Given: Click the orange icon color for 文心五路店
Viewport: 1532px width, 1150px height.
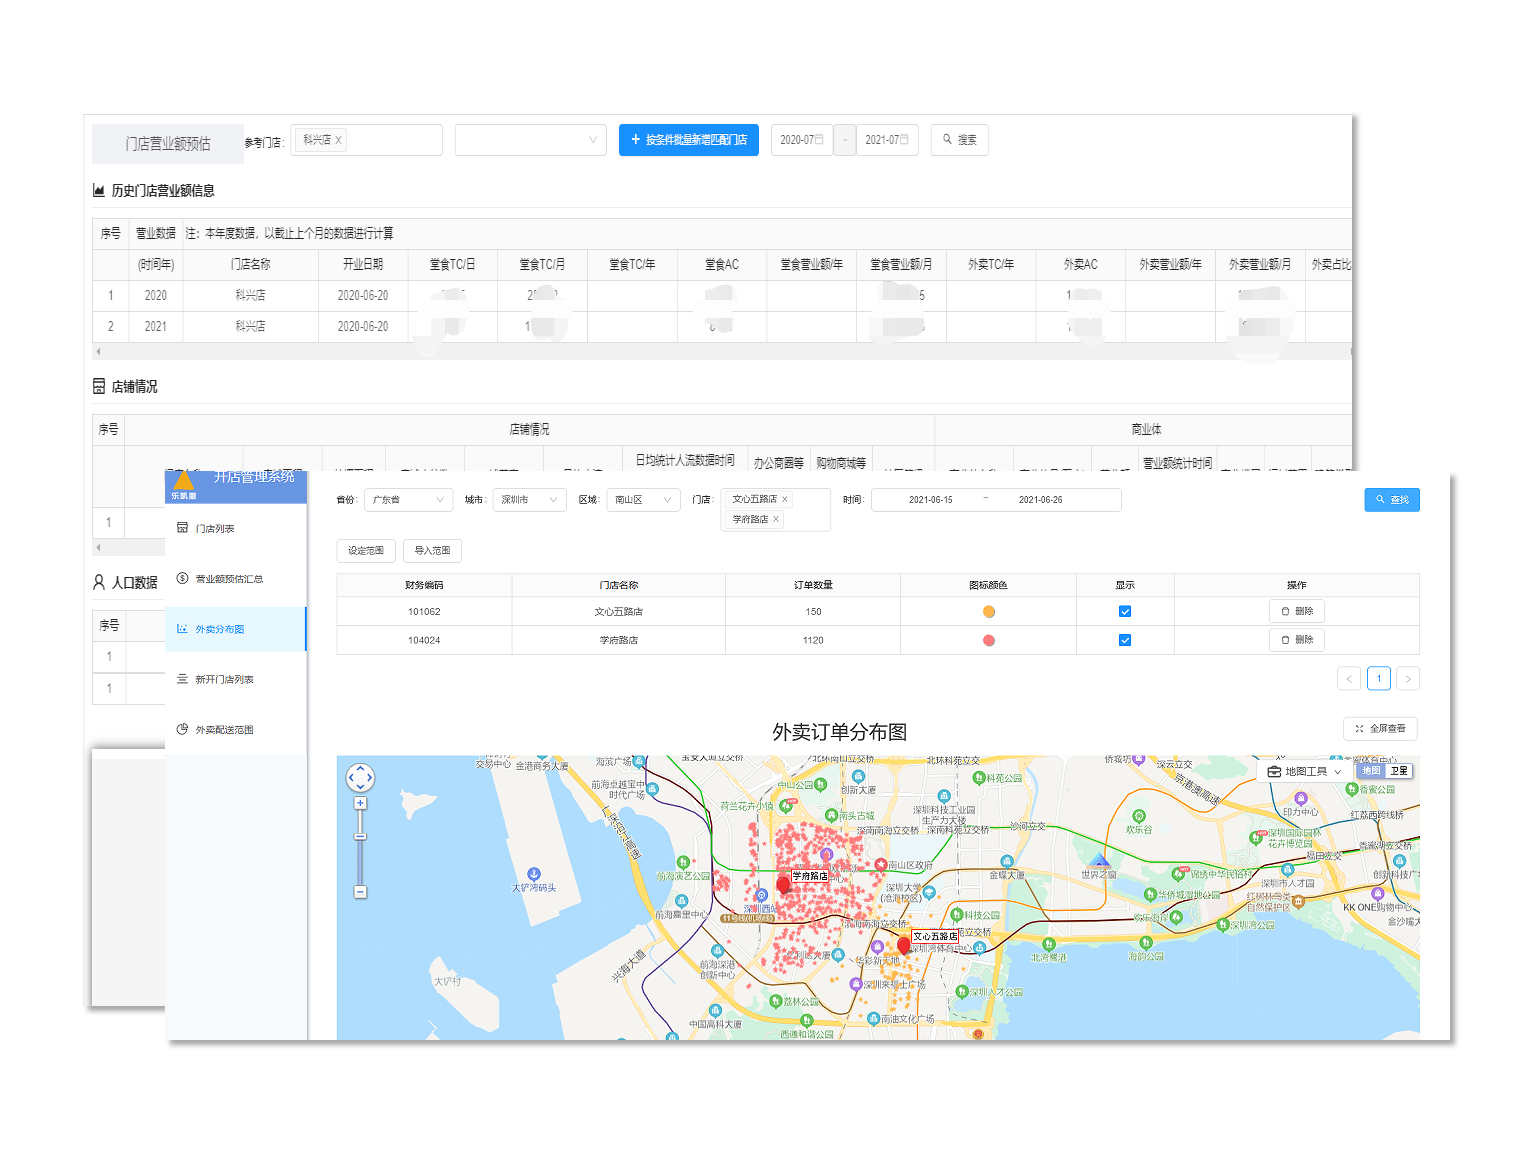Looking at the screenshot, I should [988, 612].
